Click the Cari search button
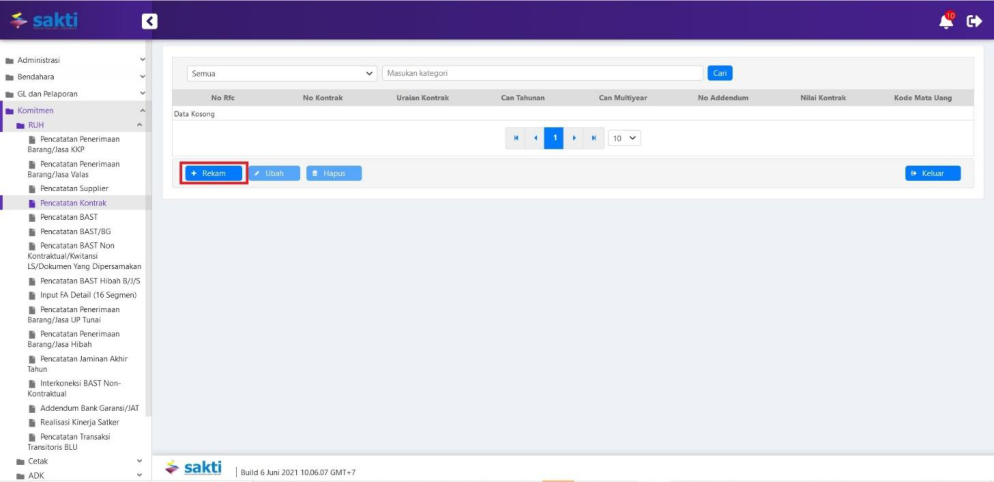 click(720, 73)
